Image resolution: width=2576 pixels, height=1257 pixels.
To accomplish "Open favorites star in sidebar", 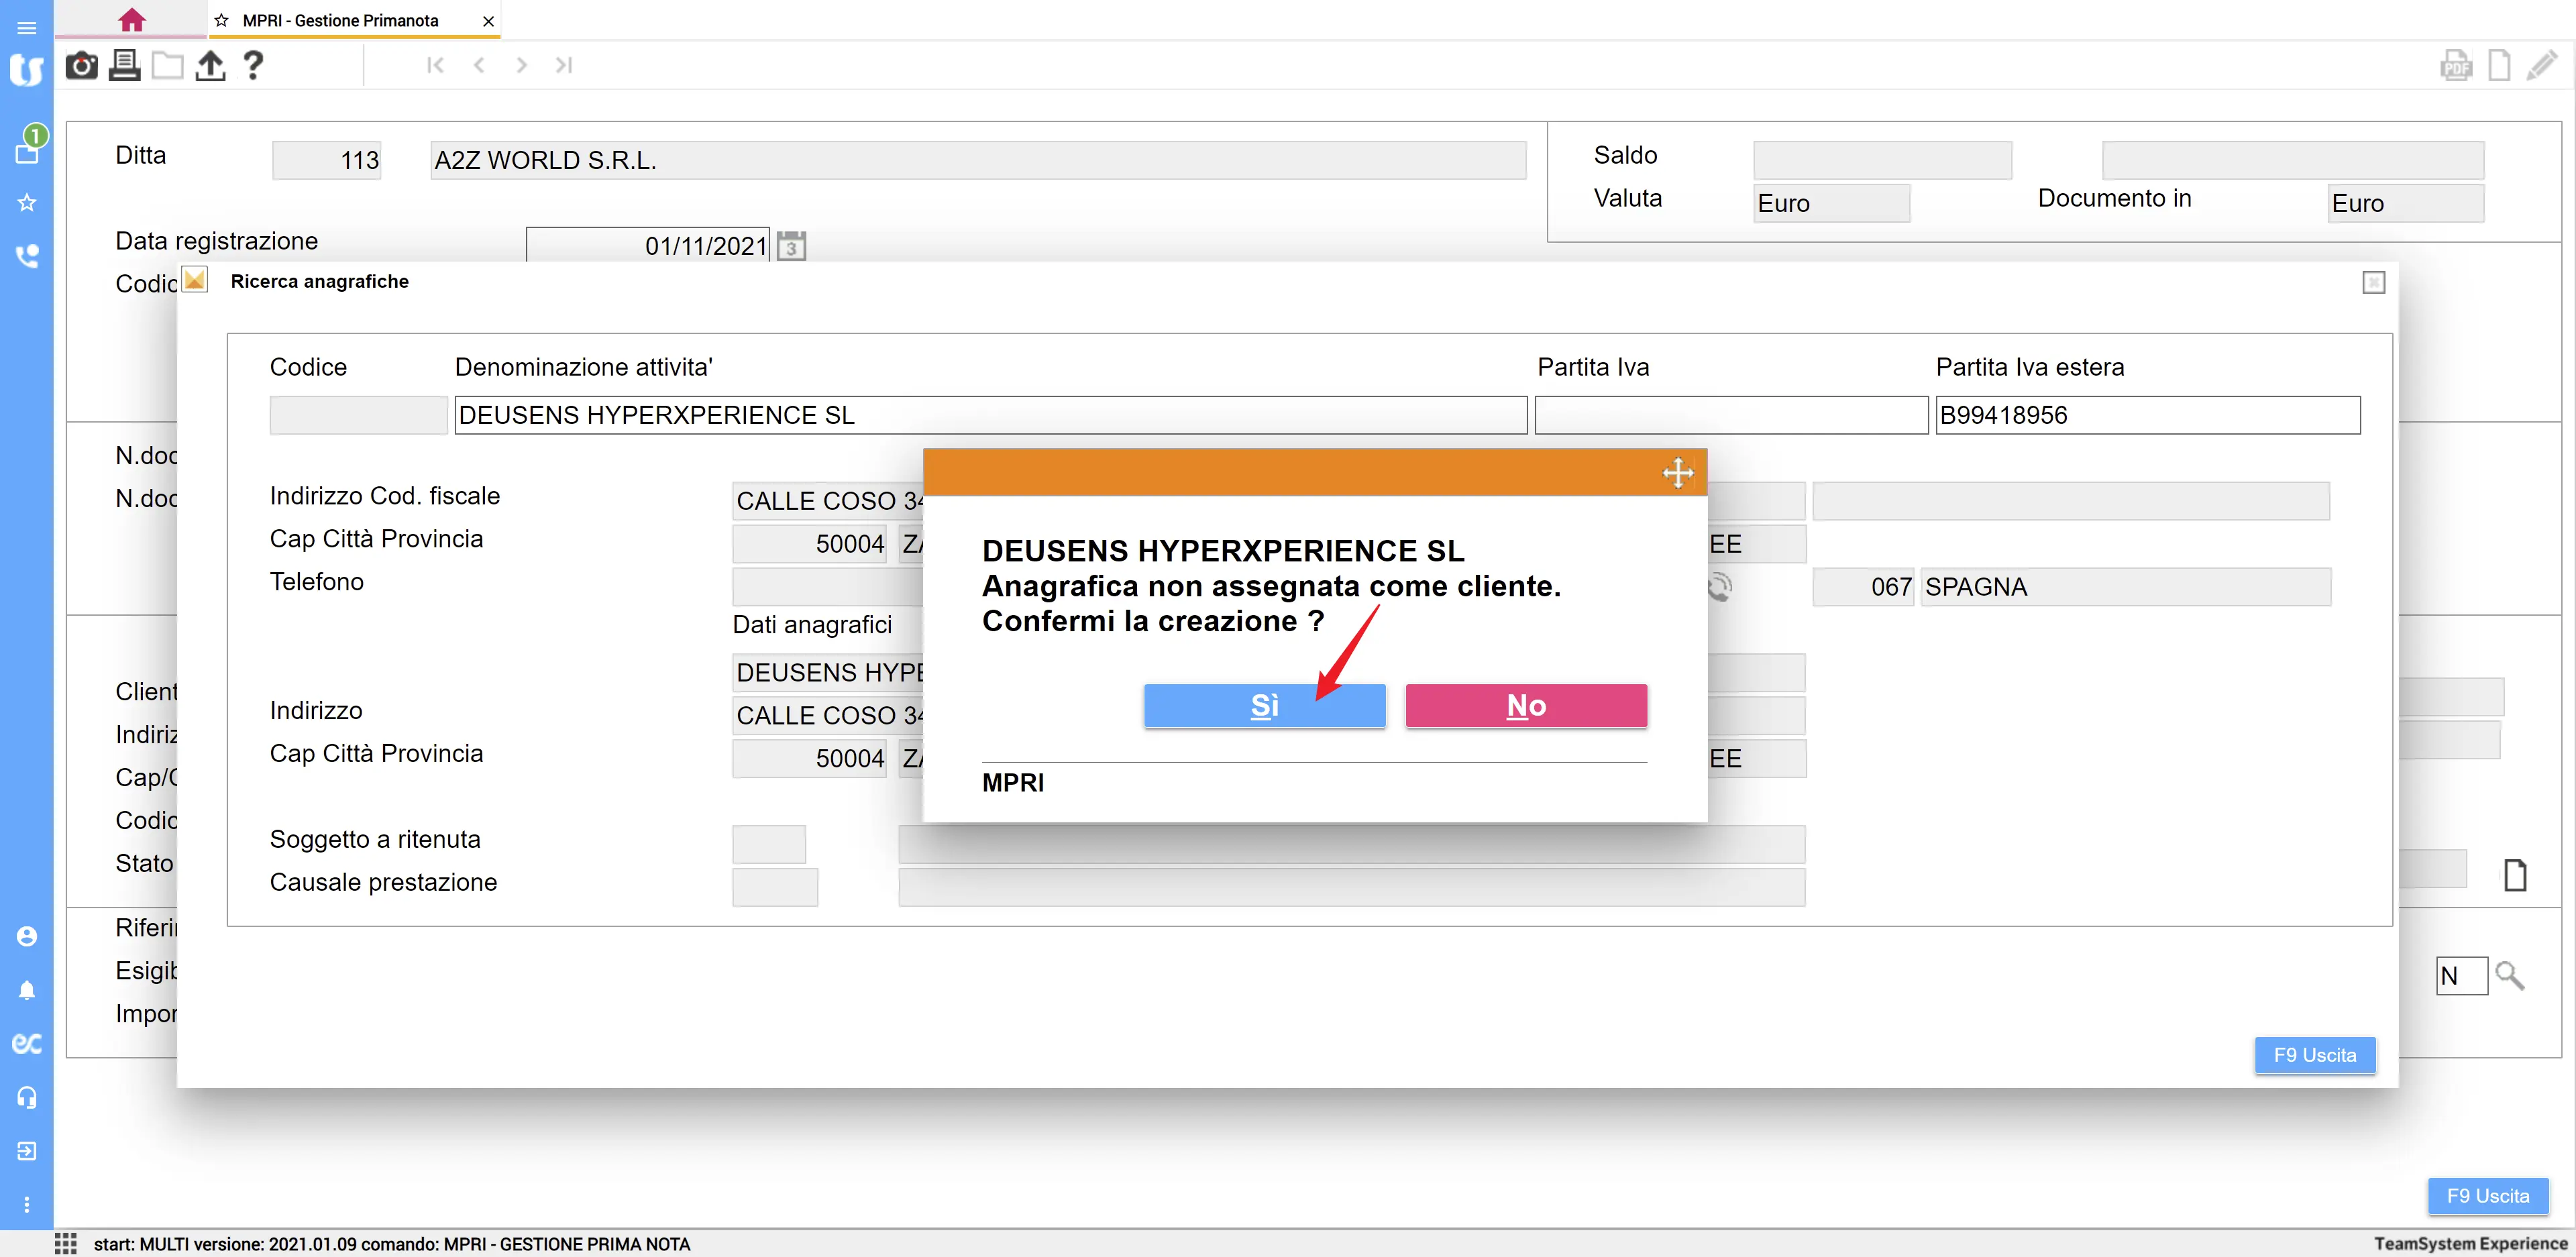I will (27, 203).
